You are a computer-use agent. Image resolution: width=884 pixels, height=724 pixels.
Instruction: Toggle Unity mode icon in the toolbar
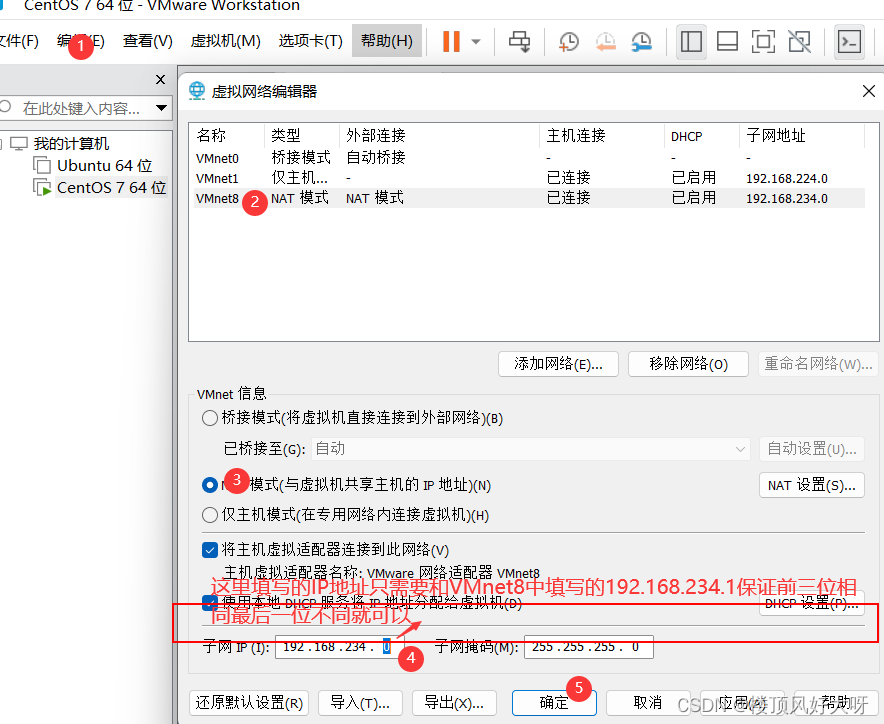coord(798,41)
